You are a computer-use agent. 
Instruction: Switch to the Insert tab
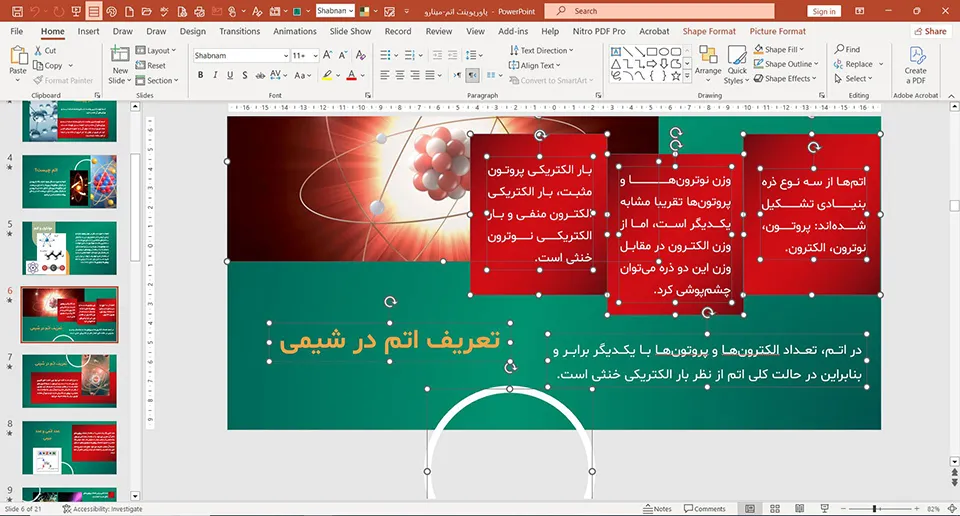pos(88,31)
